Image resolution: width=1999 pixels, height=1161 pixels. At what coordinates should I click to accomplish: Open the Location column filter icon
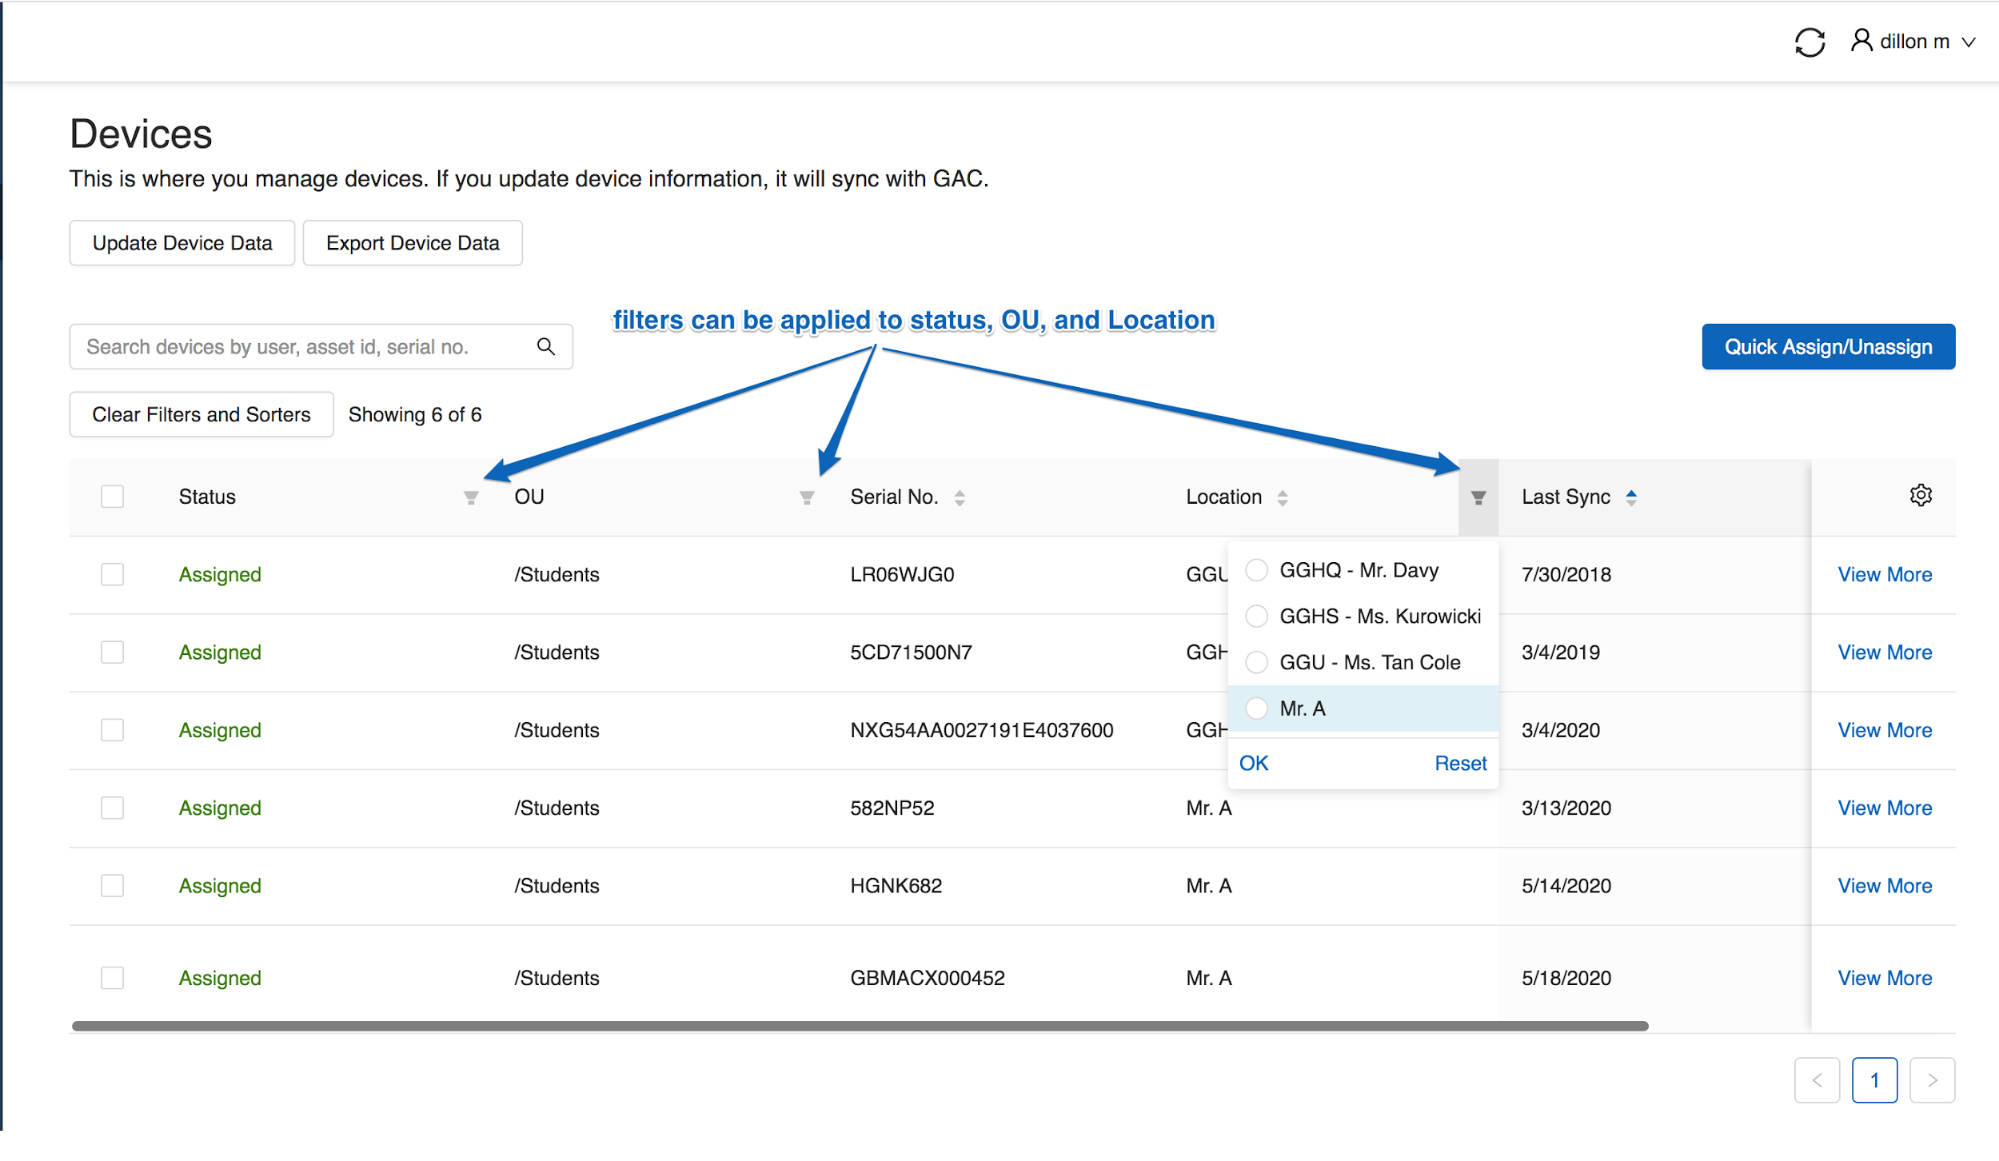(x=1478, y=496)
